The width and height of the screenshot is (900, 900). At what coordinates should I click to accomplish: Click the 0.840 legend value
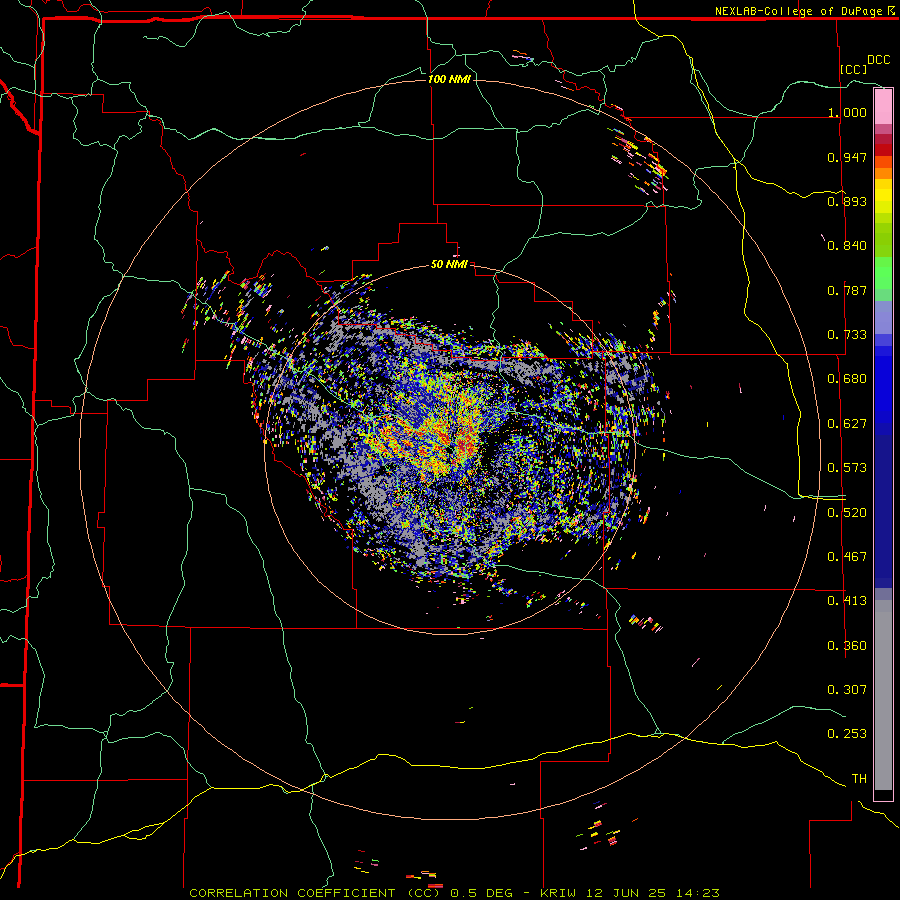847,246
